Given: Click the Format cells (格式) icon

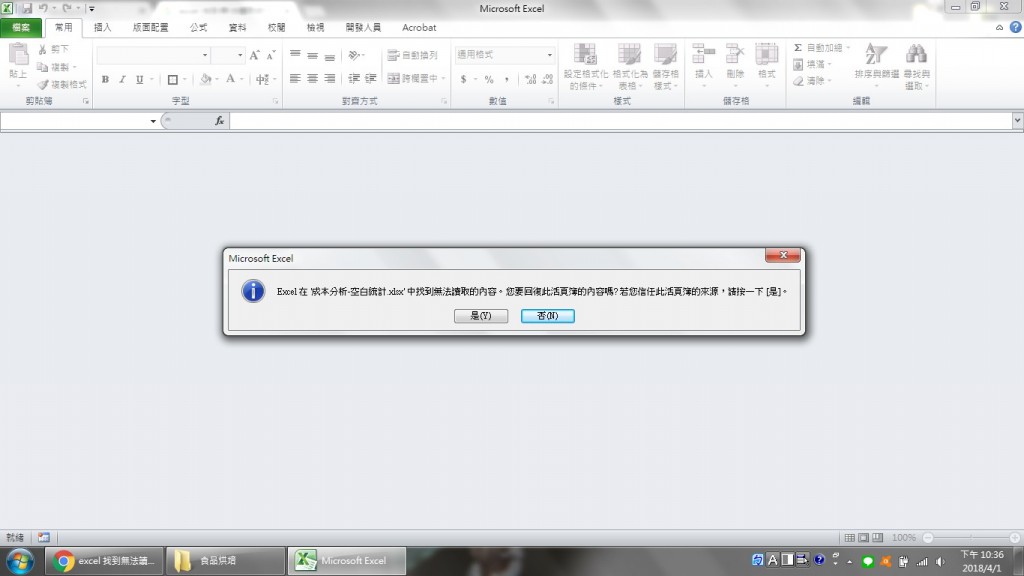Looking at the screenshot, I should [x=767, y=54].
